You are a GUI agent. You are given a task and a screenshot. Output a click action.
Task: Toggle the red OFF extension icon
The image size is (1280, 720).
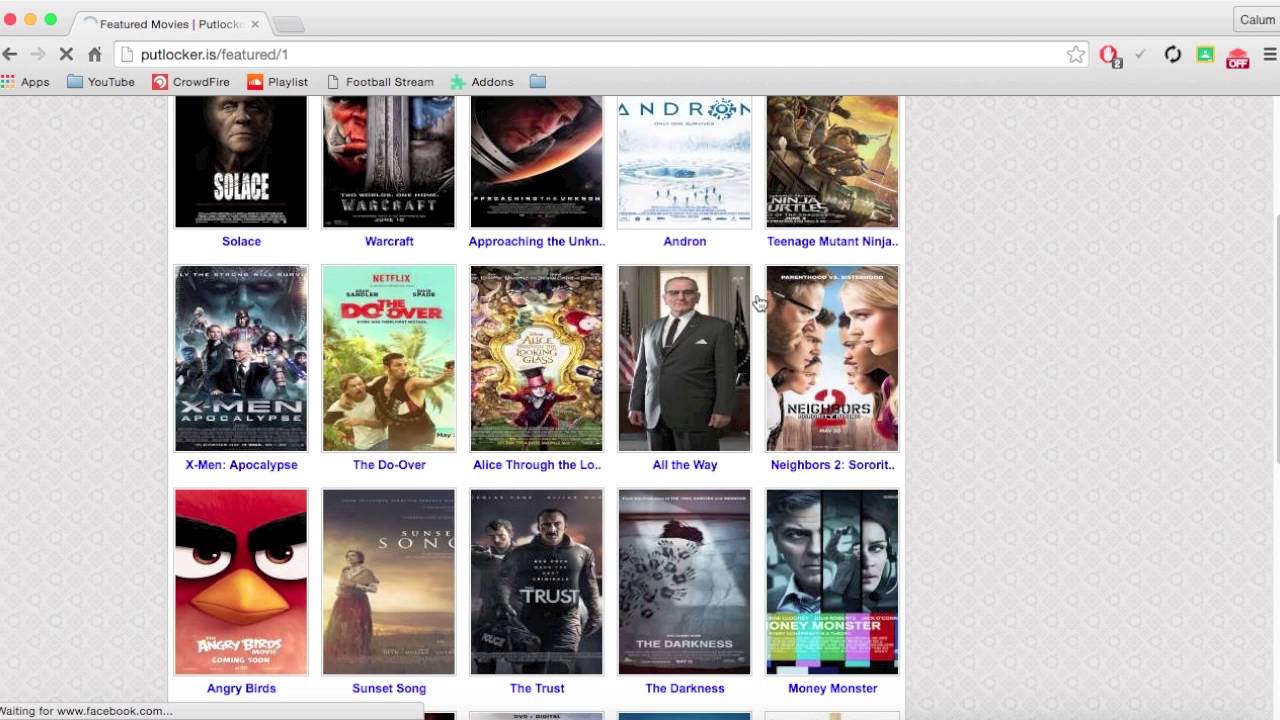[1238, 56]
